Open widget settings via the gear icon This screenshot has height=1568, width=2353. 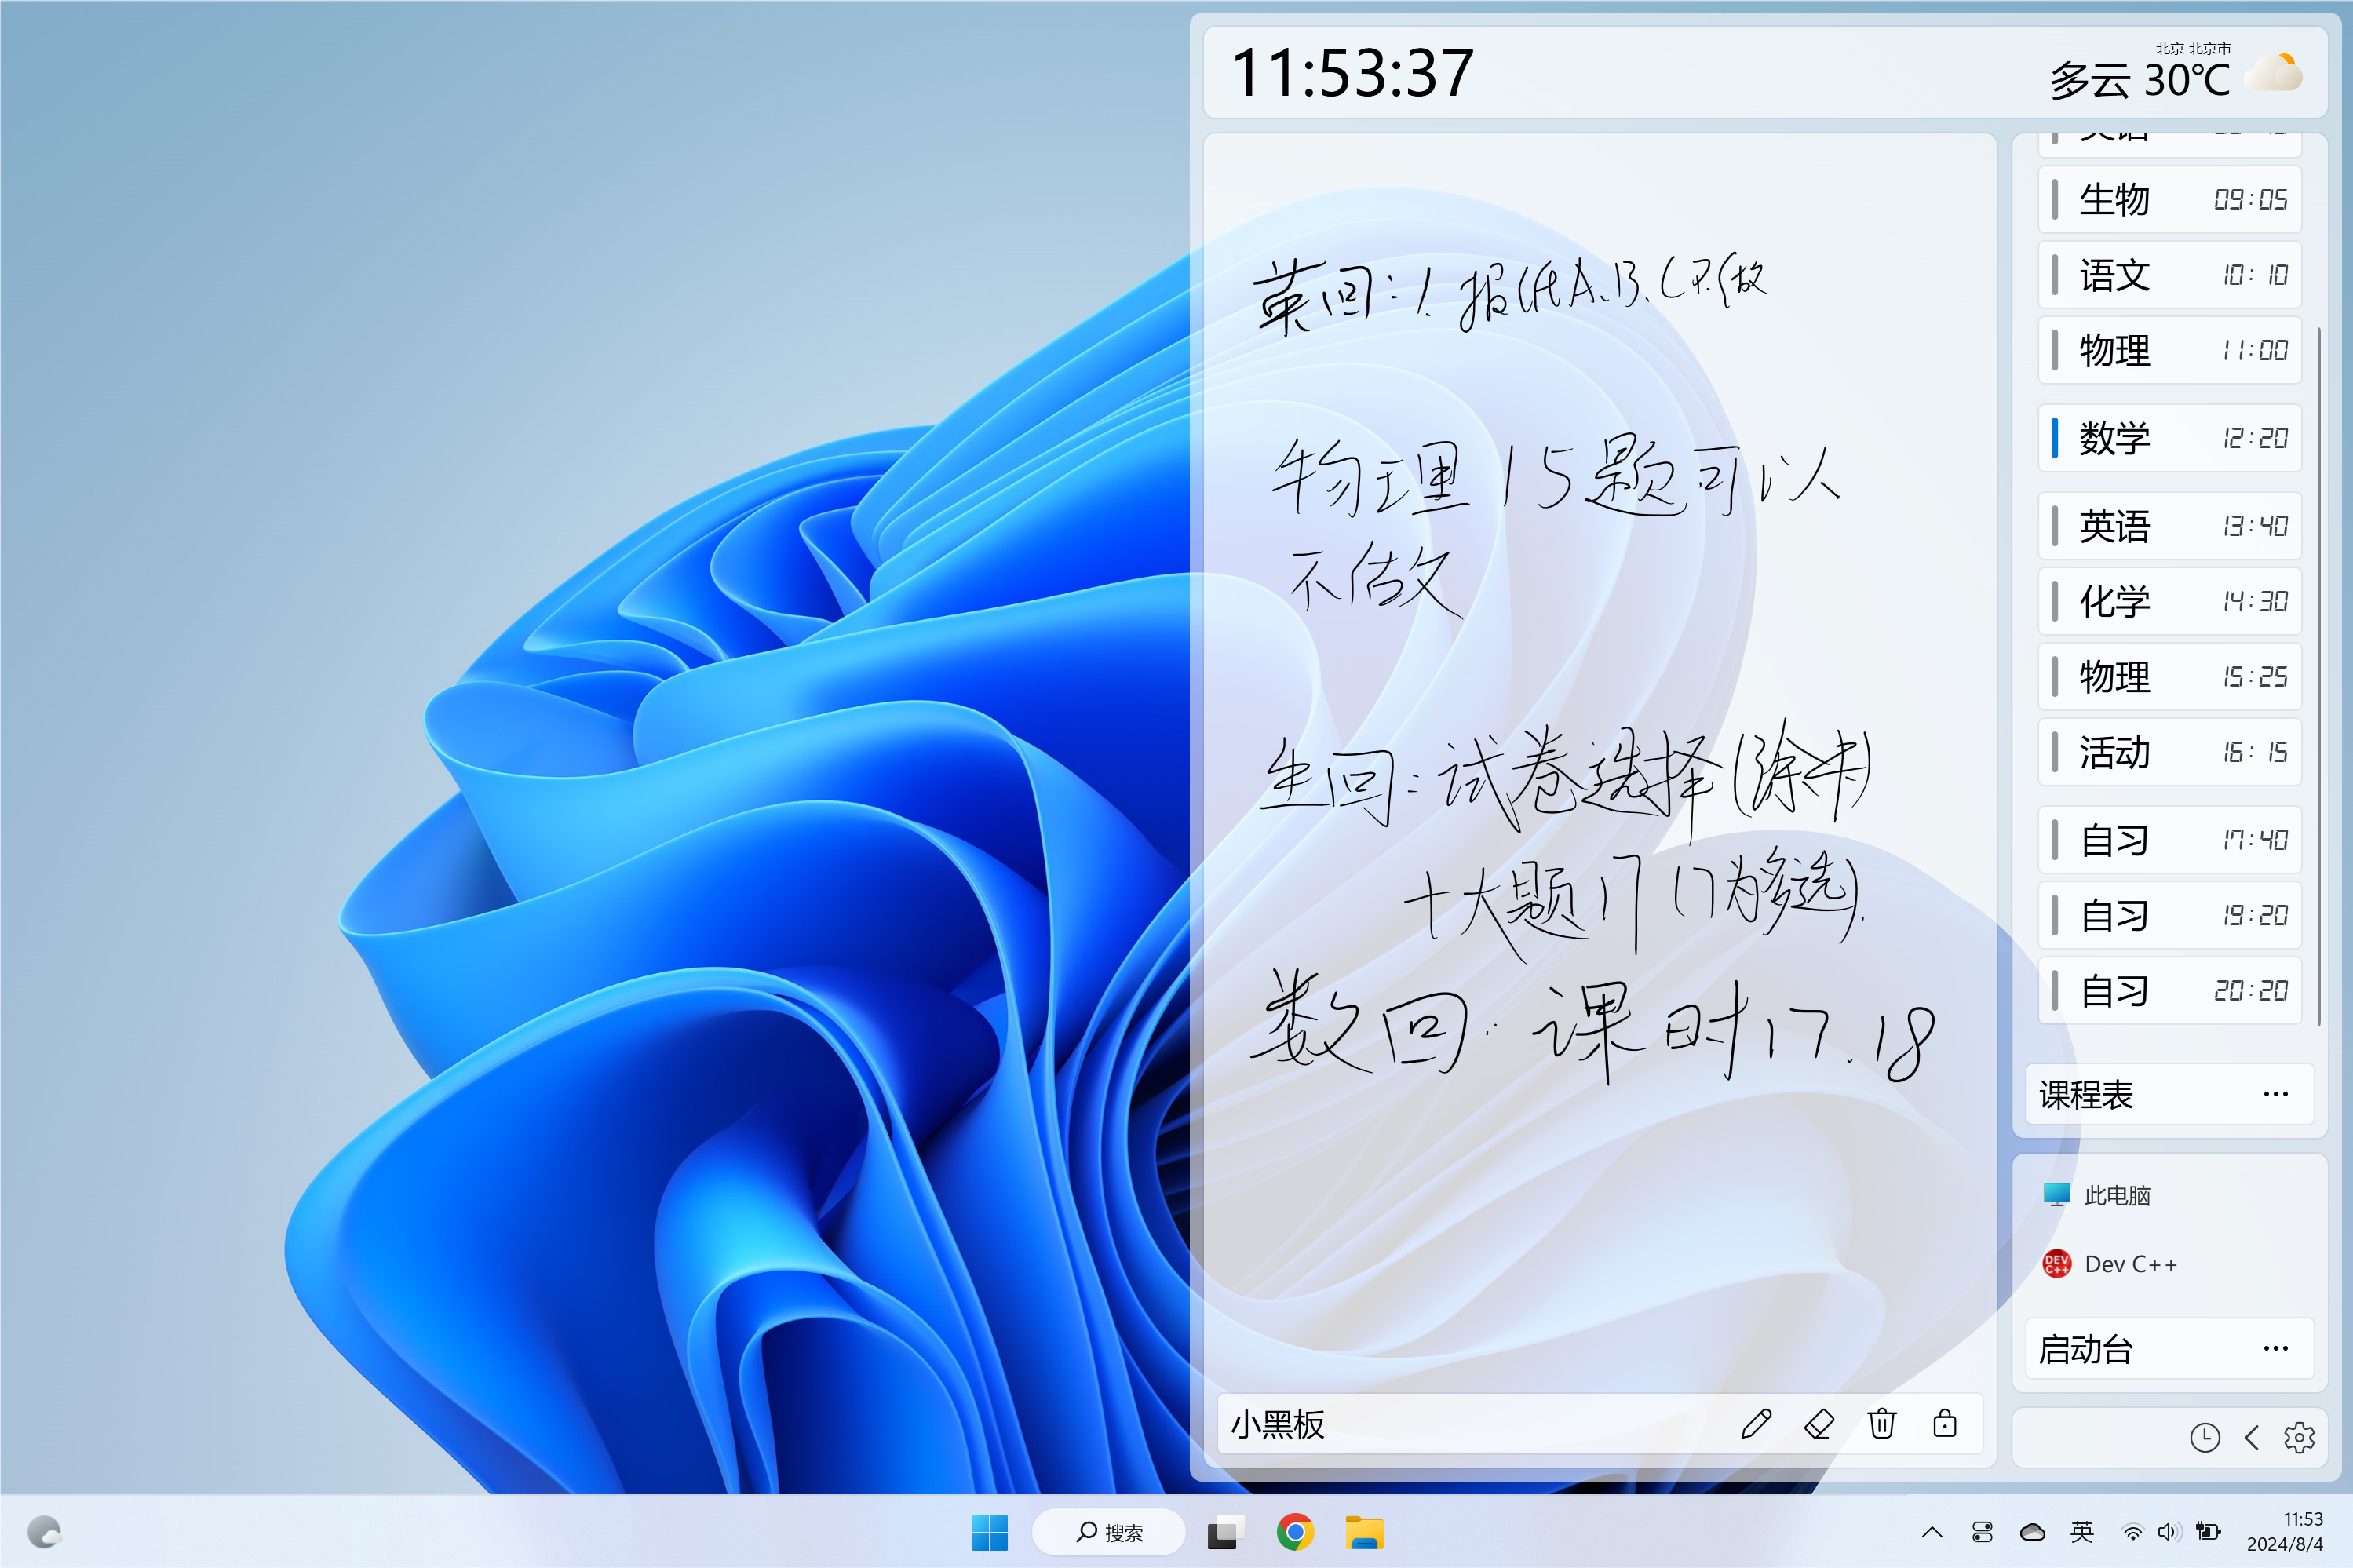pos(2299,1438)
